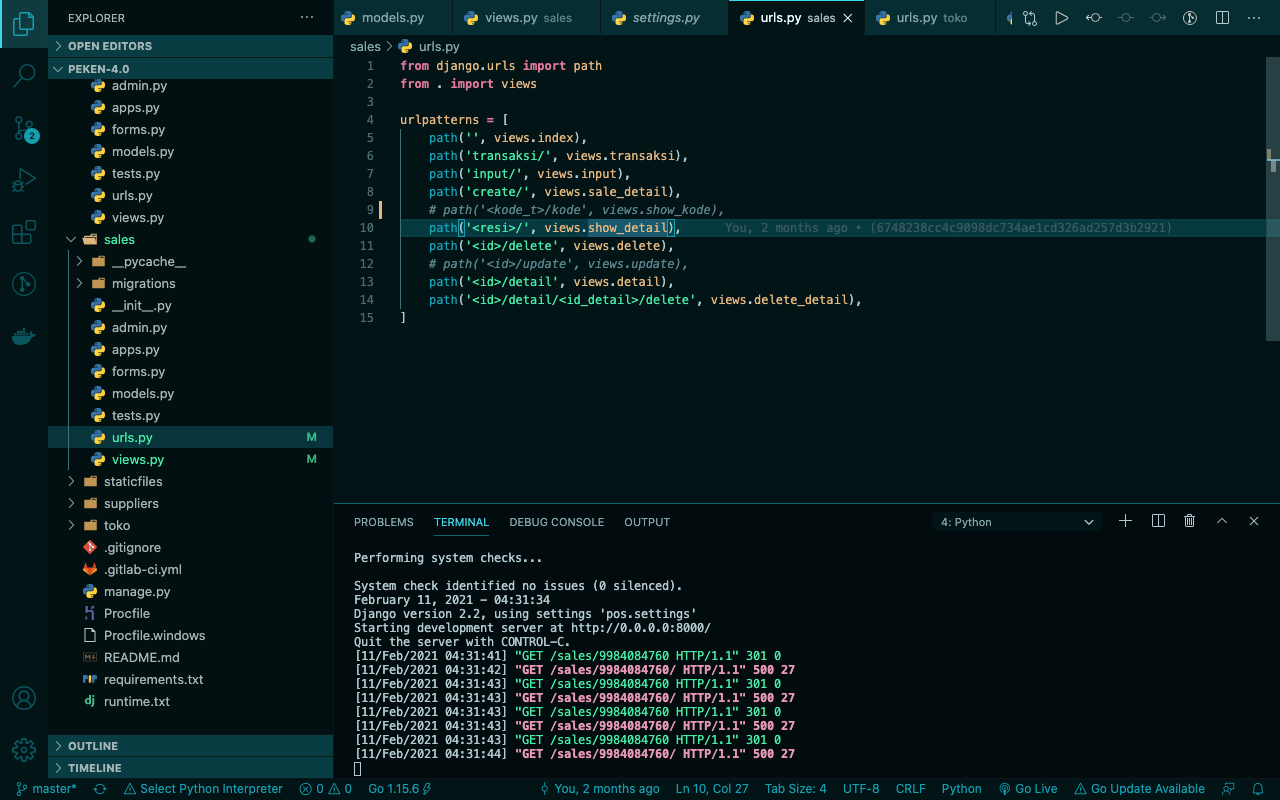The height and width of the screenshot is (800, 1280).
Task: Open the terminal selector showing 4: Python
Action: [1015, 521]
